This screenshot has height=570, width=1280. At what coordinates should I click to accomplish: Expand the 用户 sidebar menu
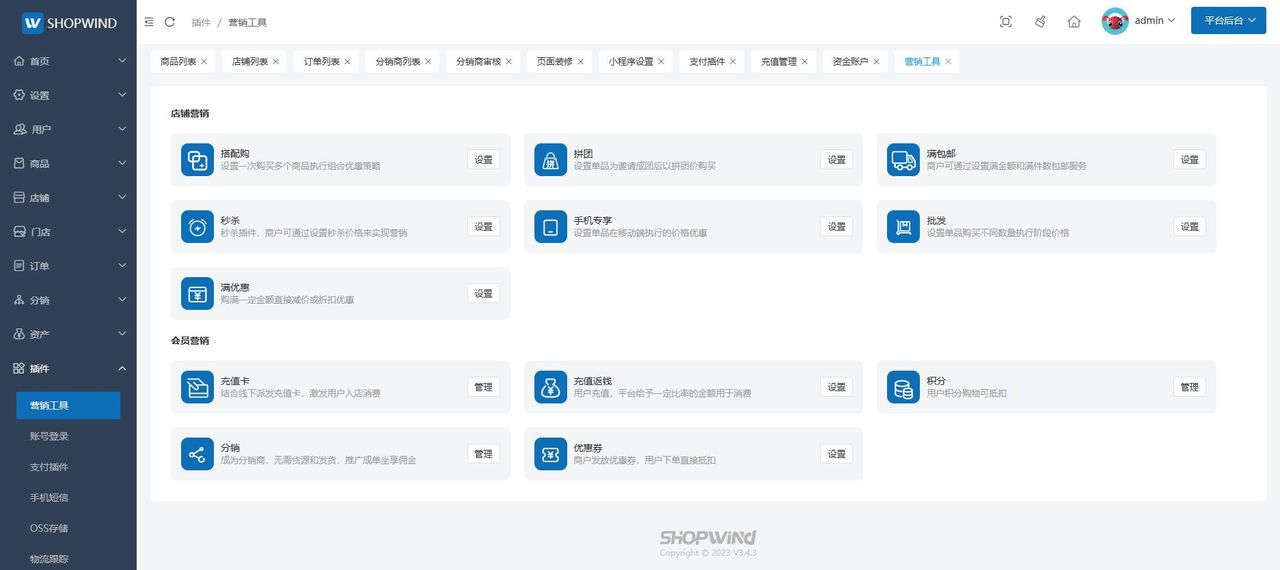point(68,129)
